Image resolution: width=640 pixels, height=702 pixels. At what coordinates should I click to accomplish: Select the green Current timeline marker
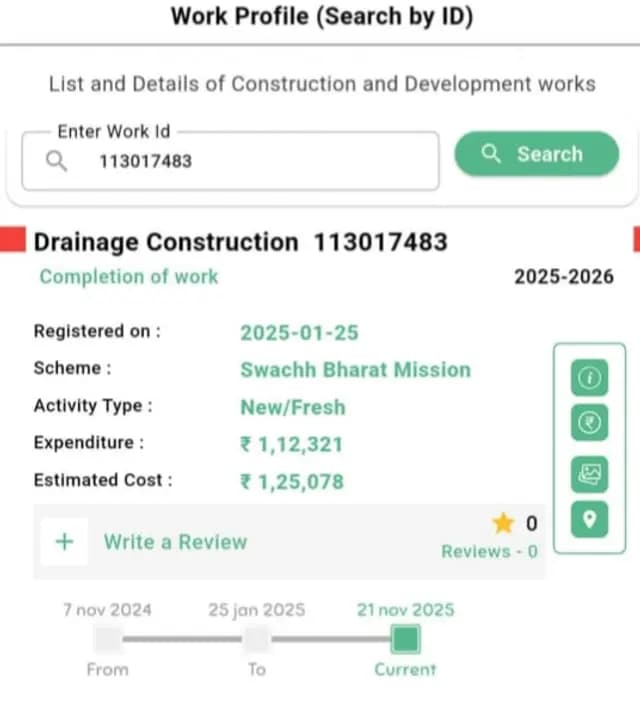(405, 639)
